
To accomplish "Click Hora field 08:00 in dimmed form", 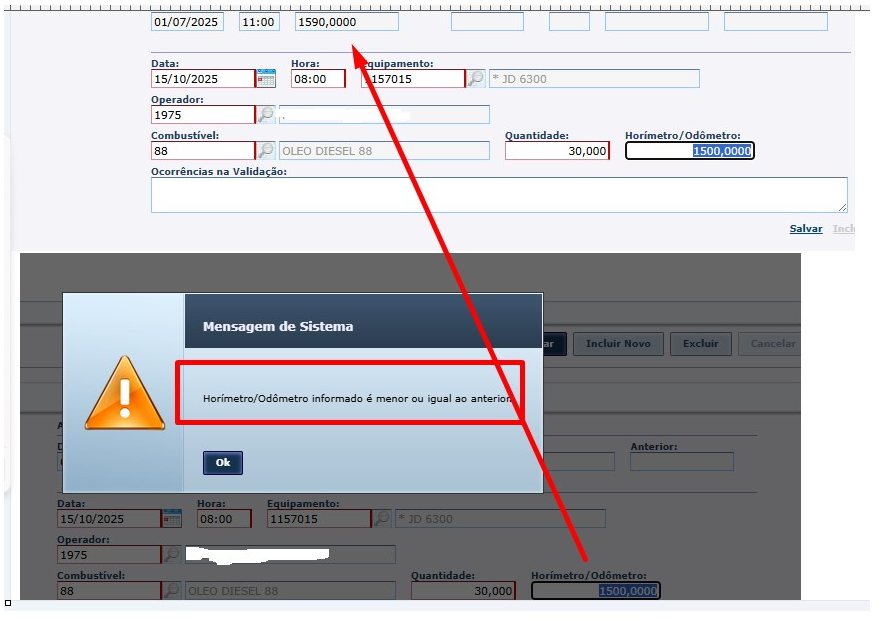I will click(224, 519).
